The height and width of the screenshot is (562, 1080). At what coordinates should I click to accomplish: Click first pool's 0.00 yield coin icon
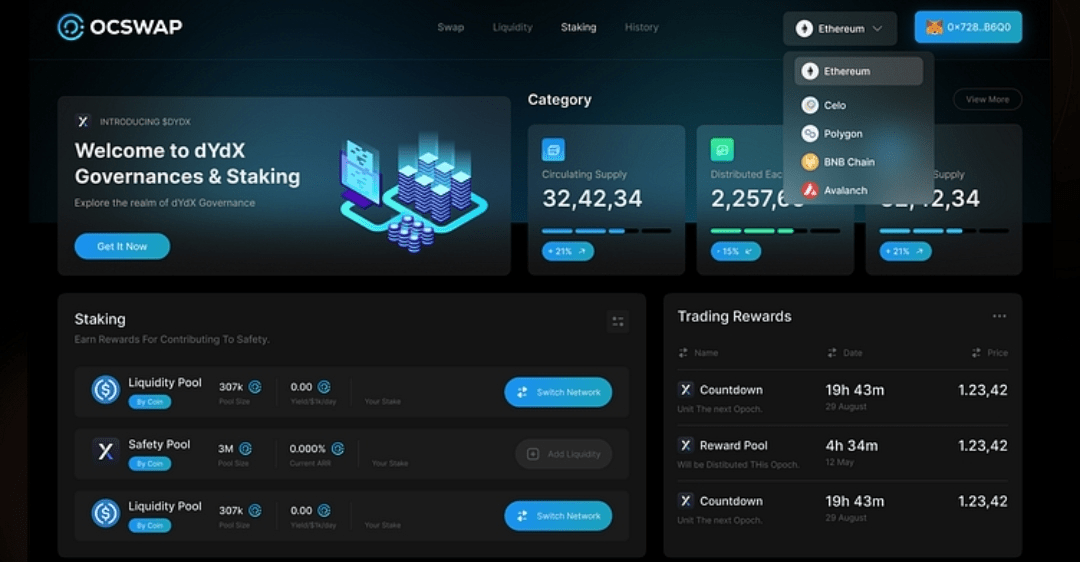(324, 387)
